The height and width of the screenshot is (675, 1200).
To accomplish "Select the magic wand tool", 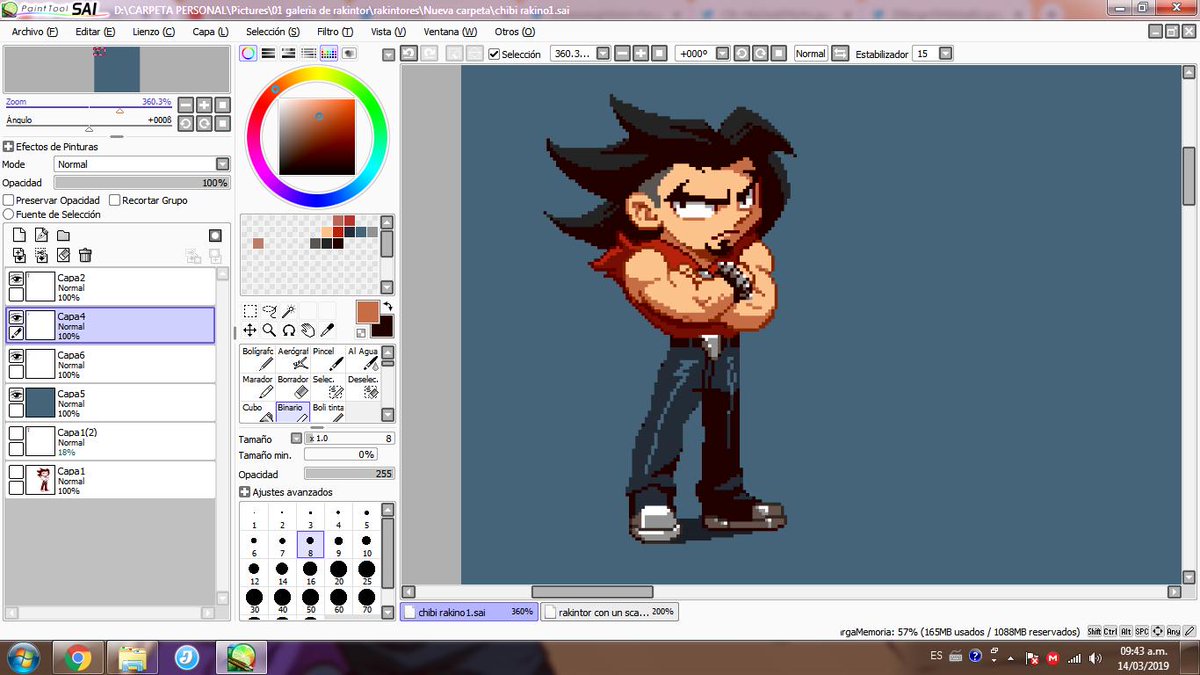I will pyautogui.click(x=288, y=311).
